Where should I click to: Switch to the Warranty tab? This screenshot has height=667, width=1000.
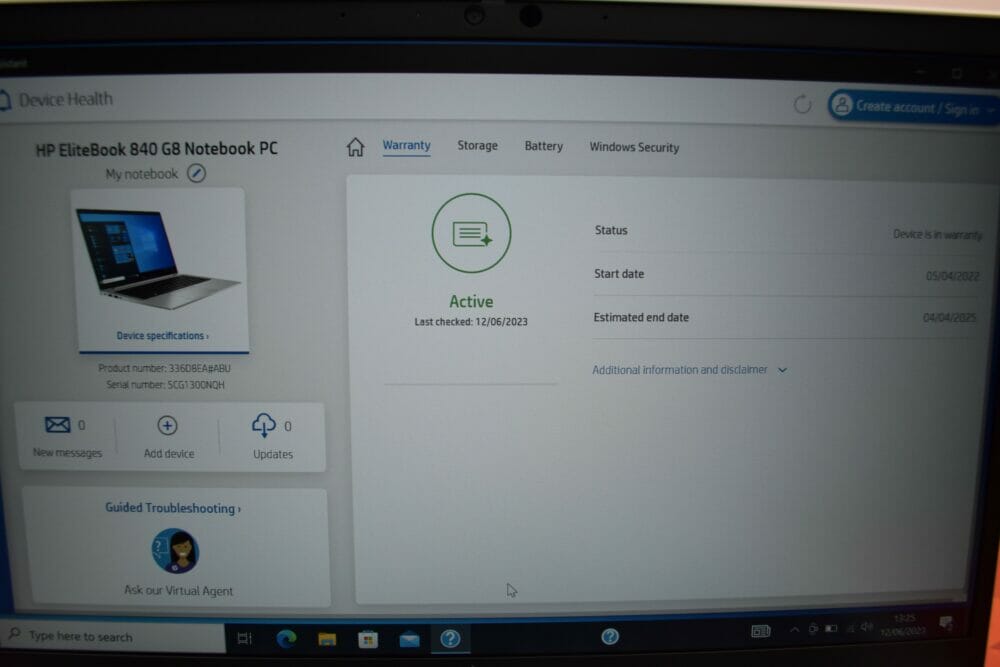pos(406,145)
